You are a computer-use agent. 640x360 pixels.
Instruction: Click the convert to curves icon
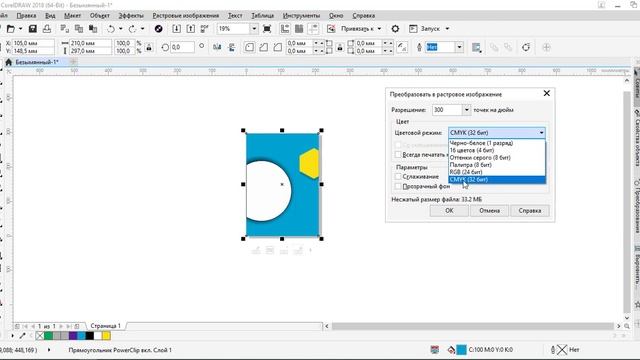[x=526, y=47]
